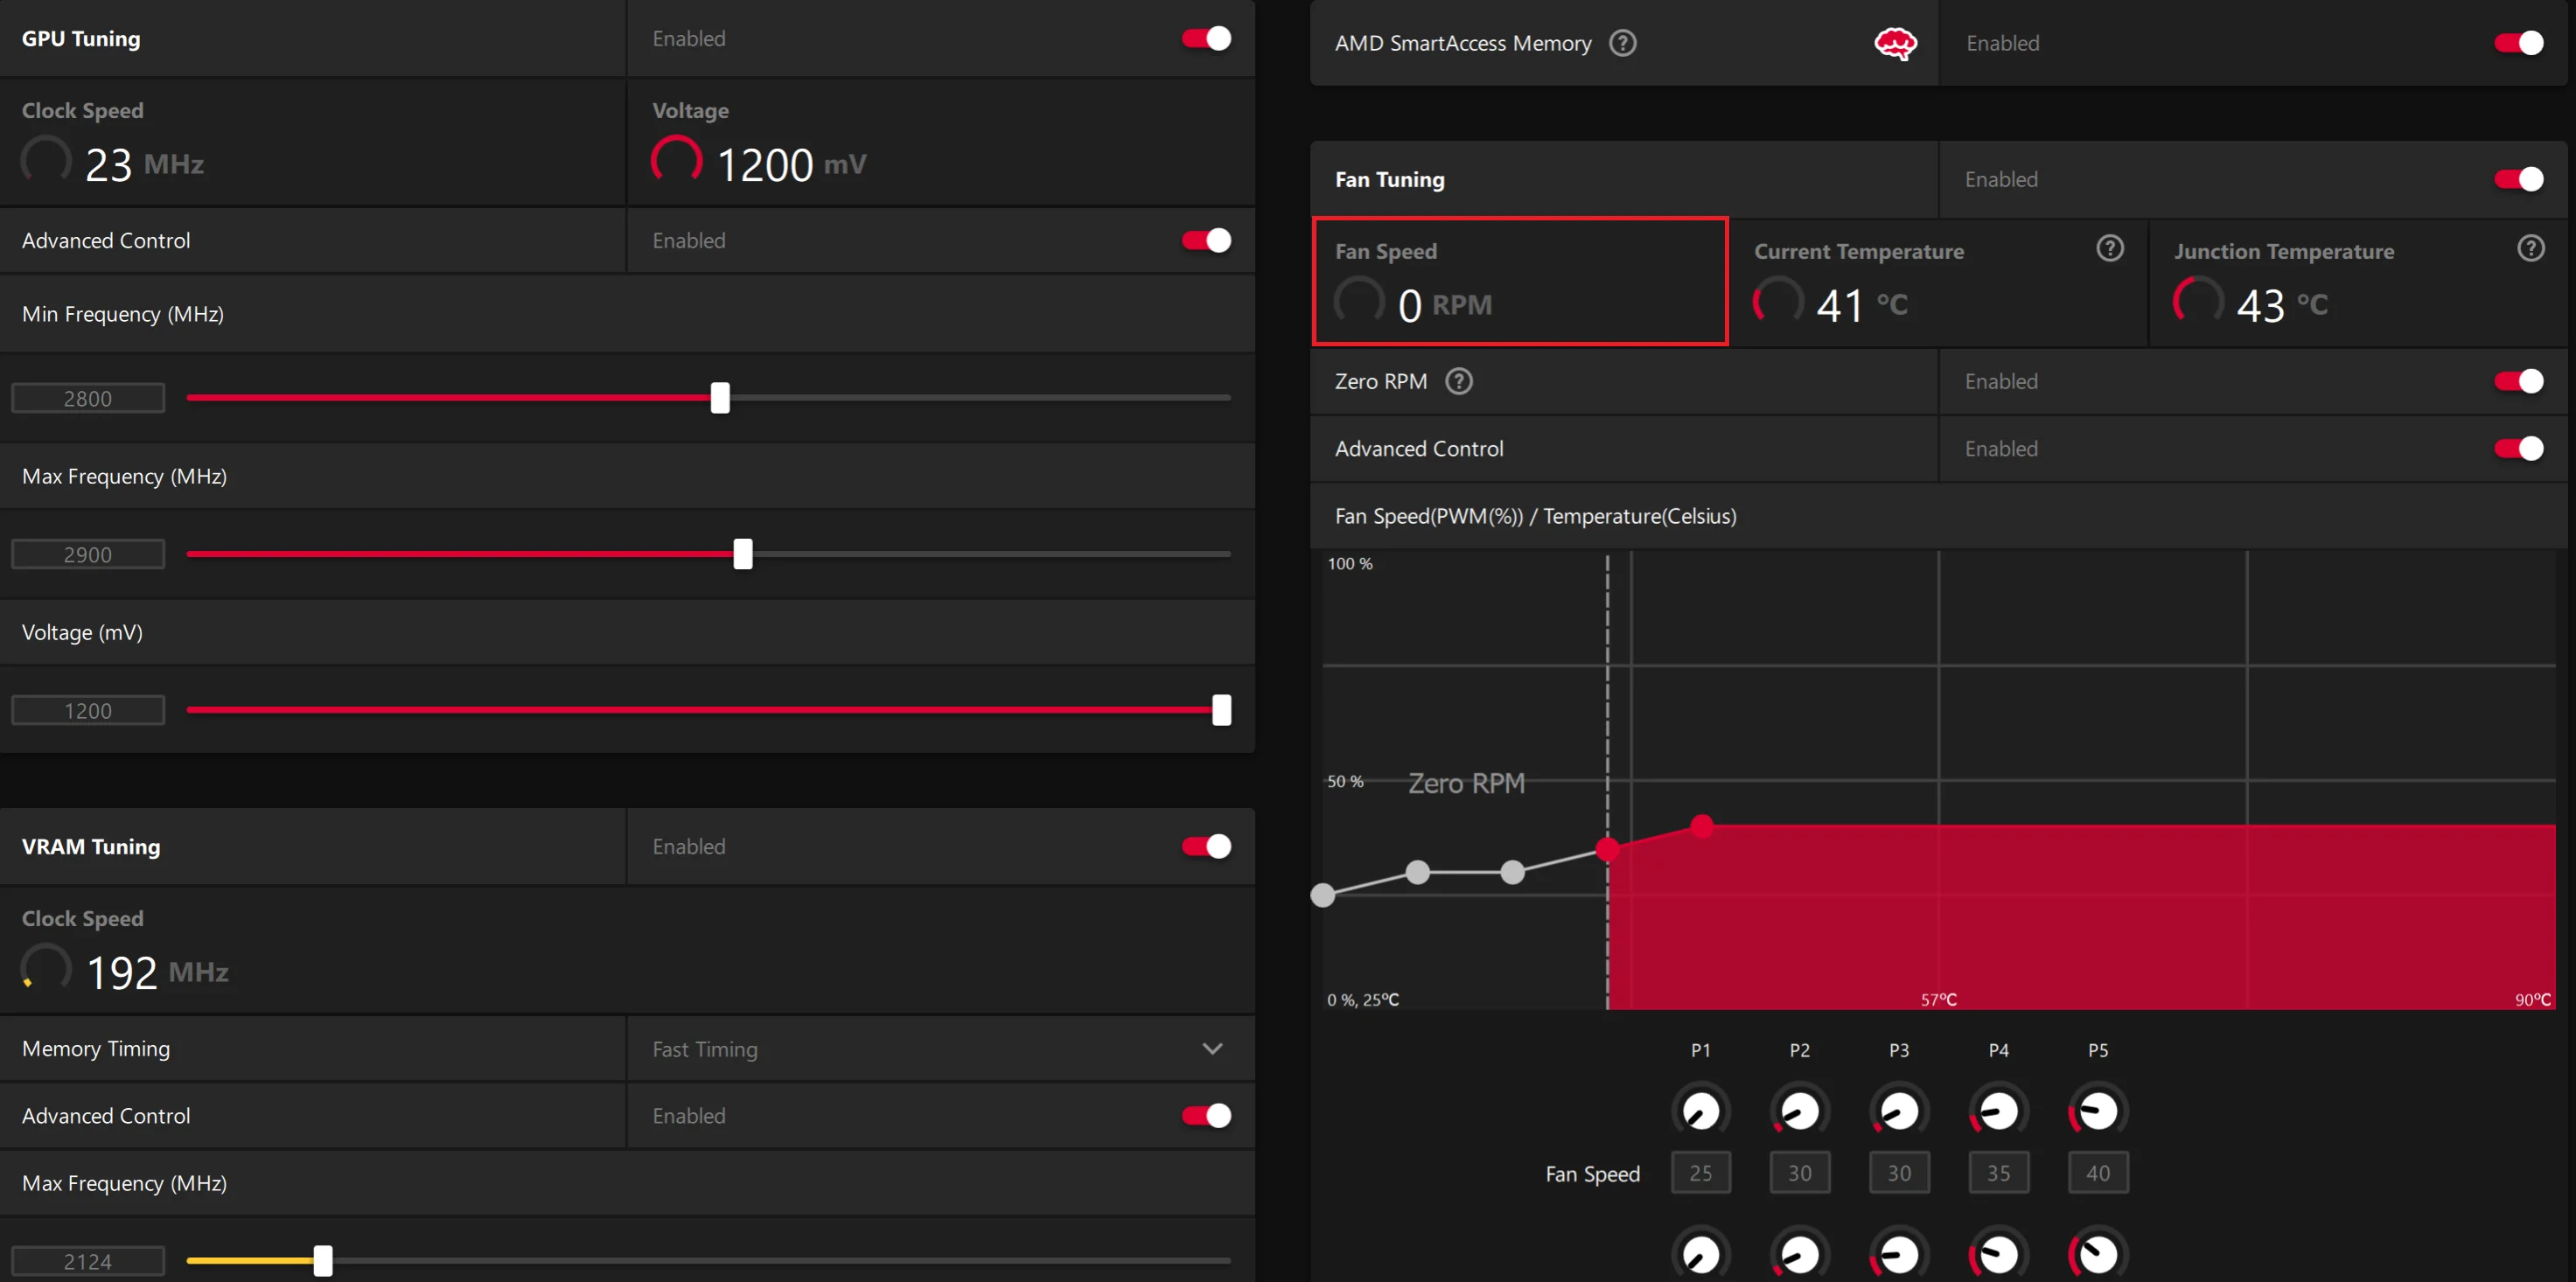The width and height of the screenshot is (2576, 1282).
Task: Click the "41 °C" current temperature value
Action: [1861, 305]
